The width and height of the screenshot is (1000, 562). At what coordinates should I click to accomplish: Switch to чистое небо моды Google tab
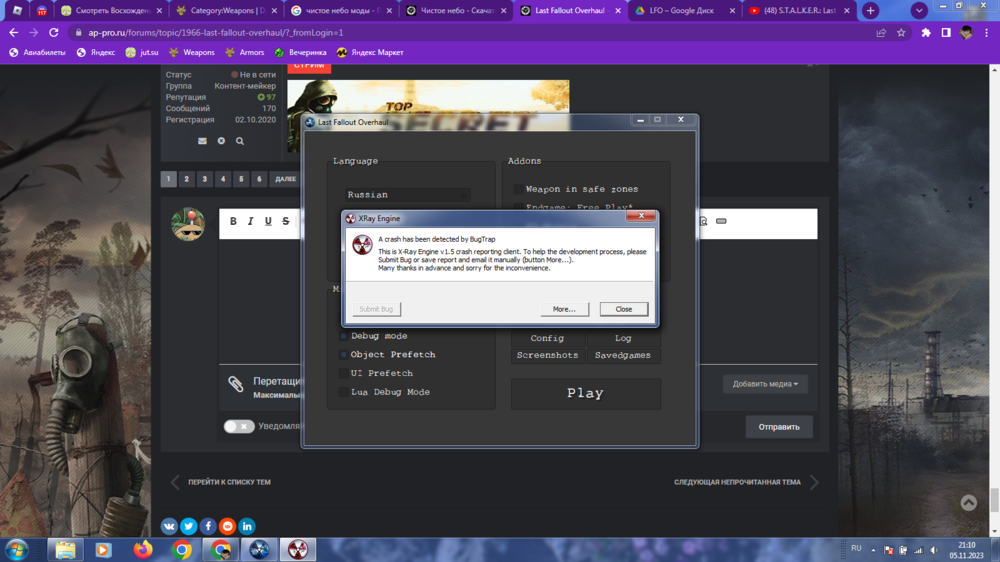341,11
